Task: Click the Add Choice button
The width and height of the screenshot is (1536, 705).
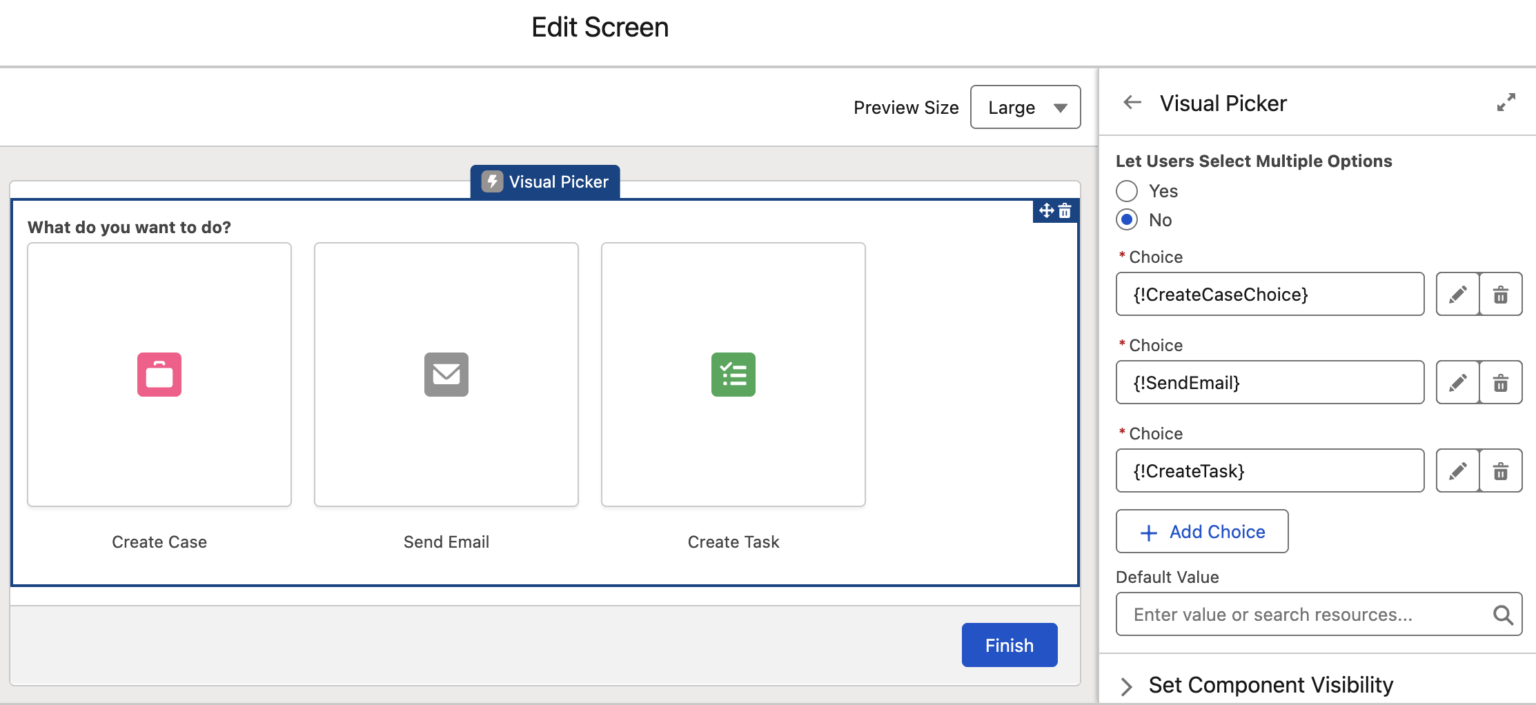Action: tap(1201, 531)
